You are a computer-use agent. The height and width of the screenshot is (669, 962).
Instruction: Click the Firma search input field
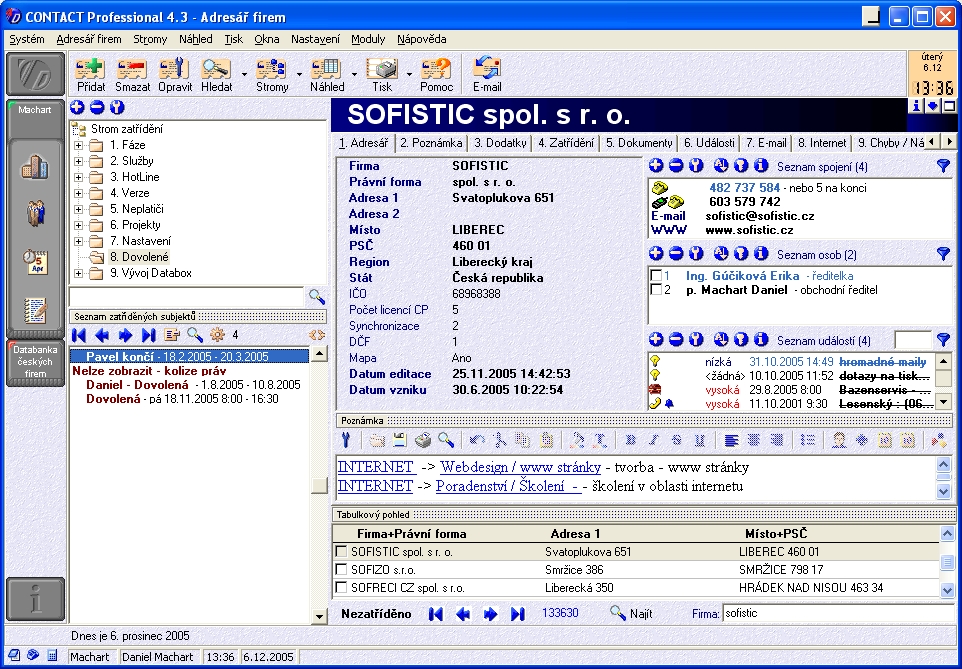[x=835, y=613]
